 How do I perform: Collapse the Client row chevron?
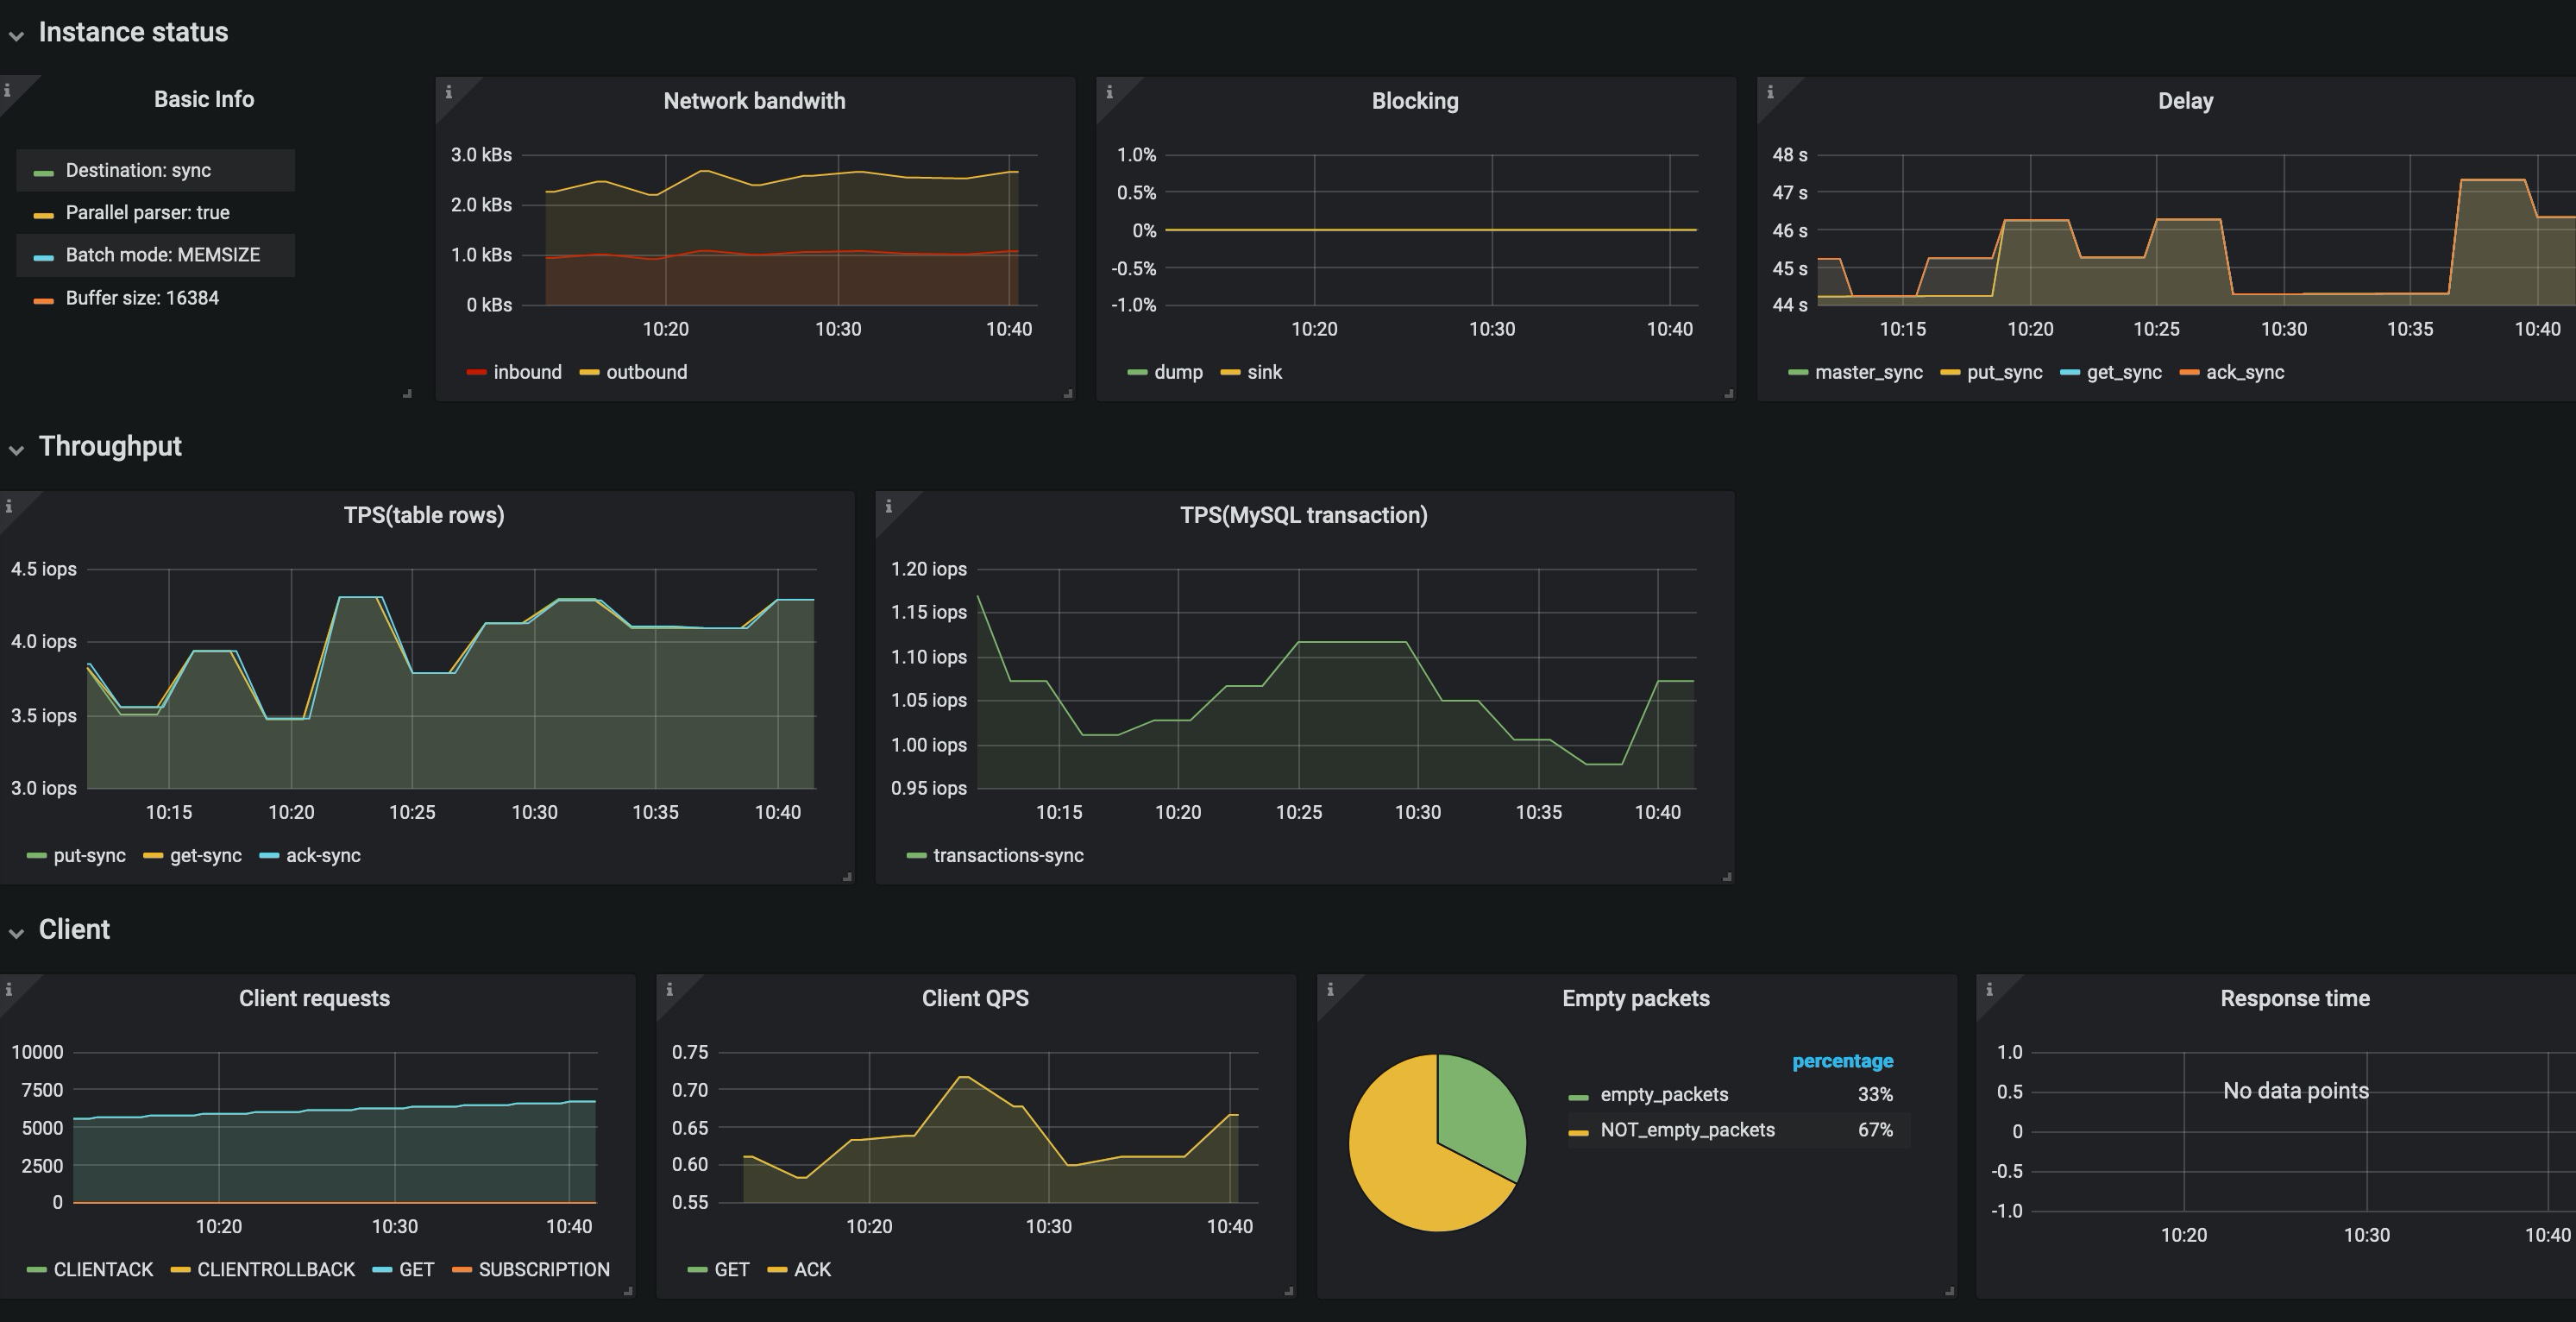[17, 932]
